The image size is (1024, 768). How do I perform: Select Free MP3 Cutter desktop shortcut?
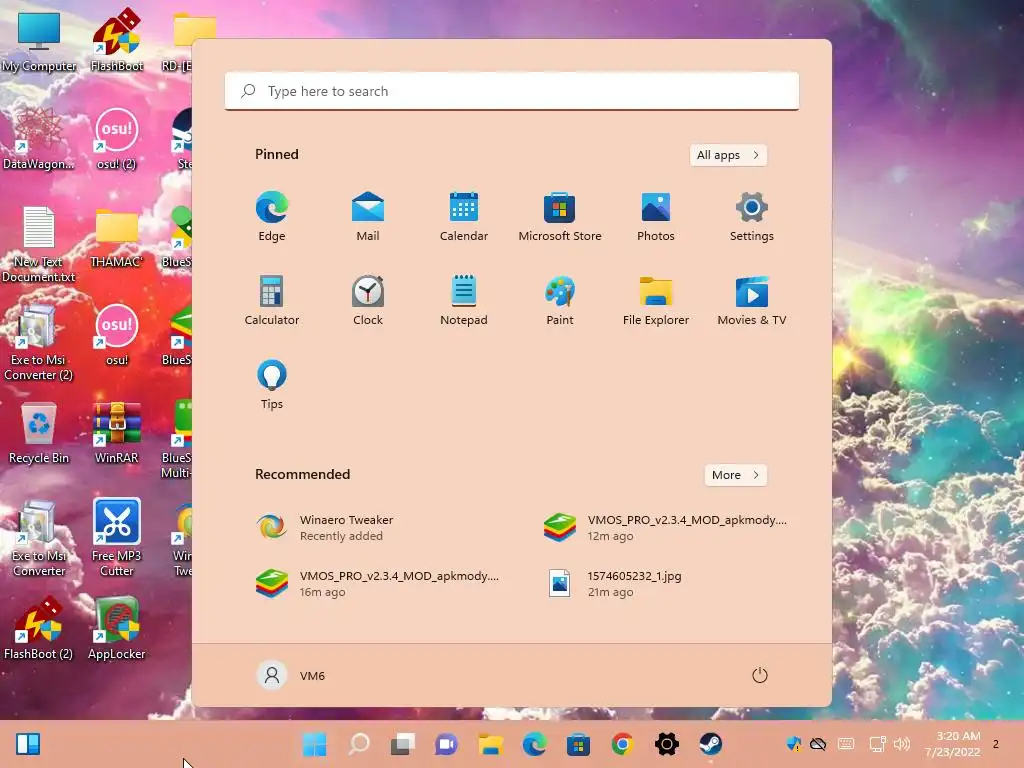(117, 538)
